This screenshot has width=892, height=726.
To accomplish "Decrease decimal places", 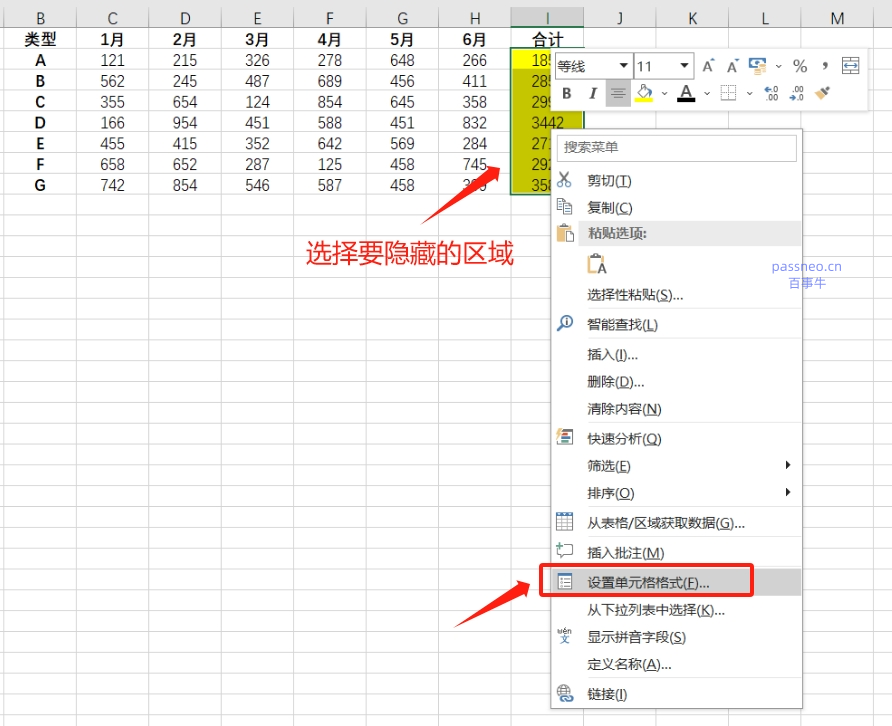I will point(797,93).
